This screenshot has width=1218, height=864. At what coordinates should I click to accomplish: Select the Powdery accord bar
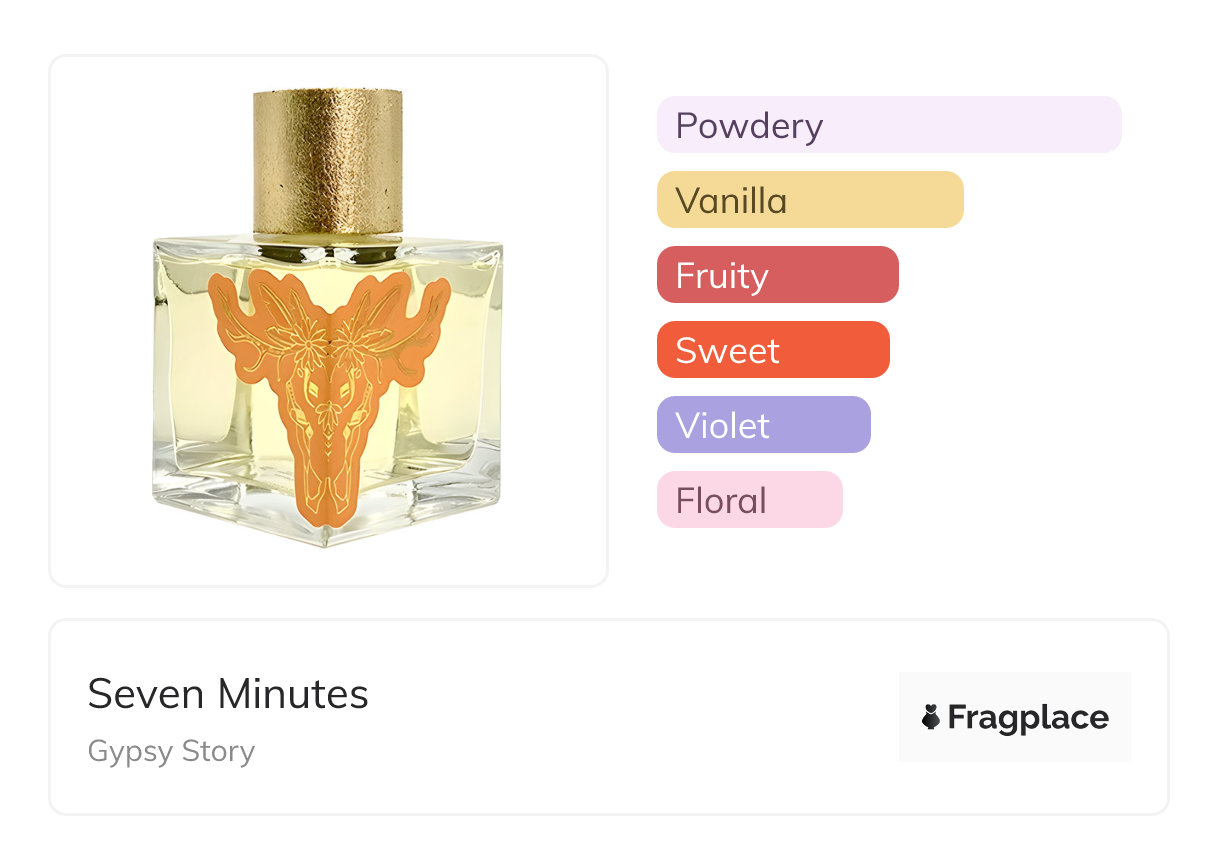(889, 125)
